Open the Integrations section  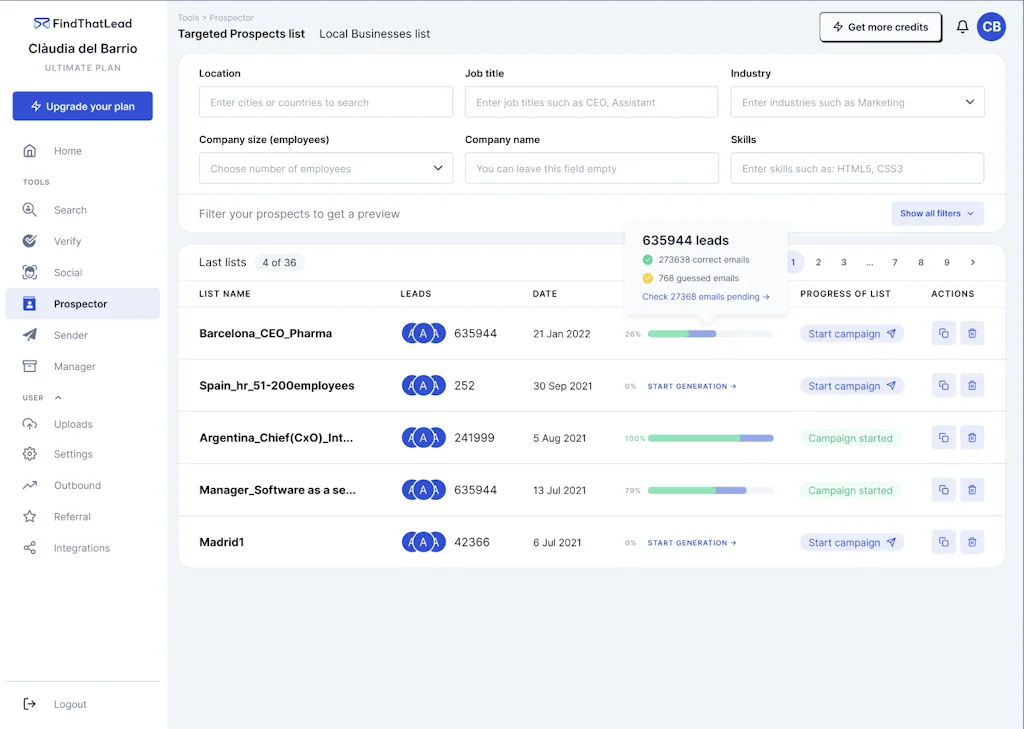coord(81,547)
